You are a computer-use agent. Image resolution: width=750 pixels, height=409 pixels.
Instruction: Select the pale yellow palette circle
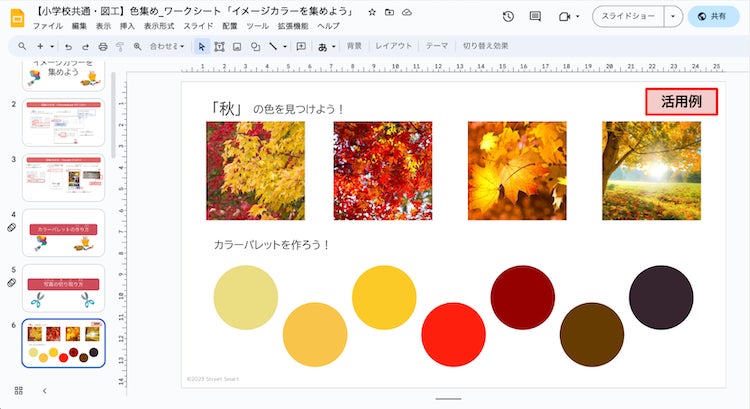[245, 298]
